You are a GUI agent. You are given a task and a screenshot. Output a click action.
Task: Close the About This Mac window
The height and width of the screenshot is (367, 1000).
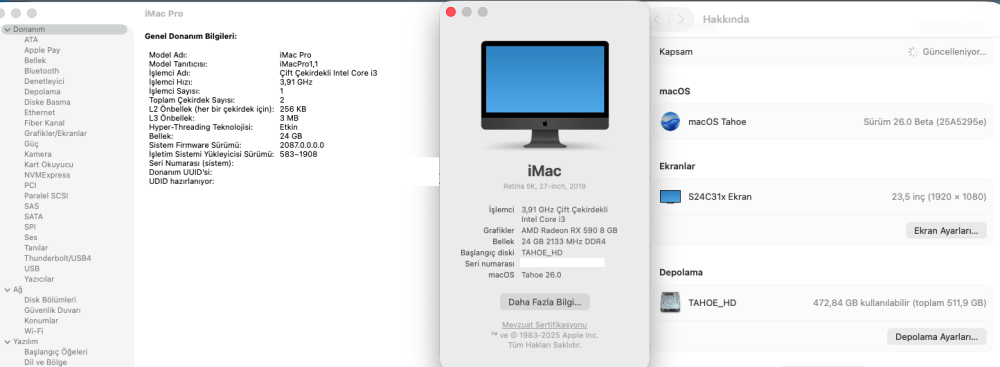pyautogui.click(x=451, y=12)
